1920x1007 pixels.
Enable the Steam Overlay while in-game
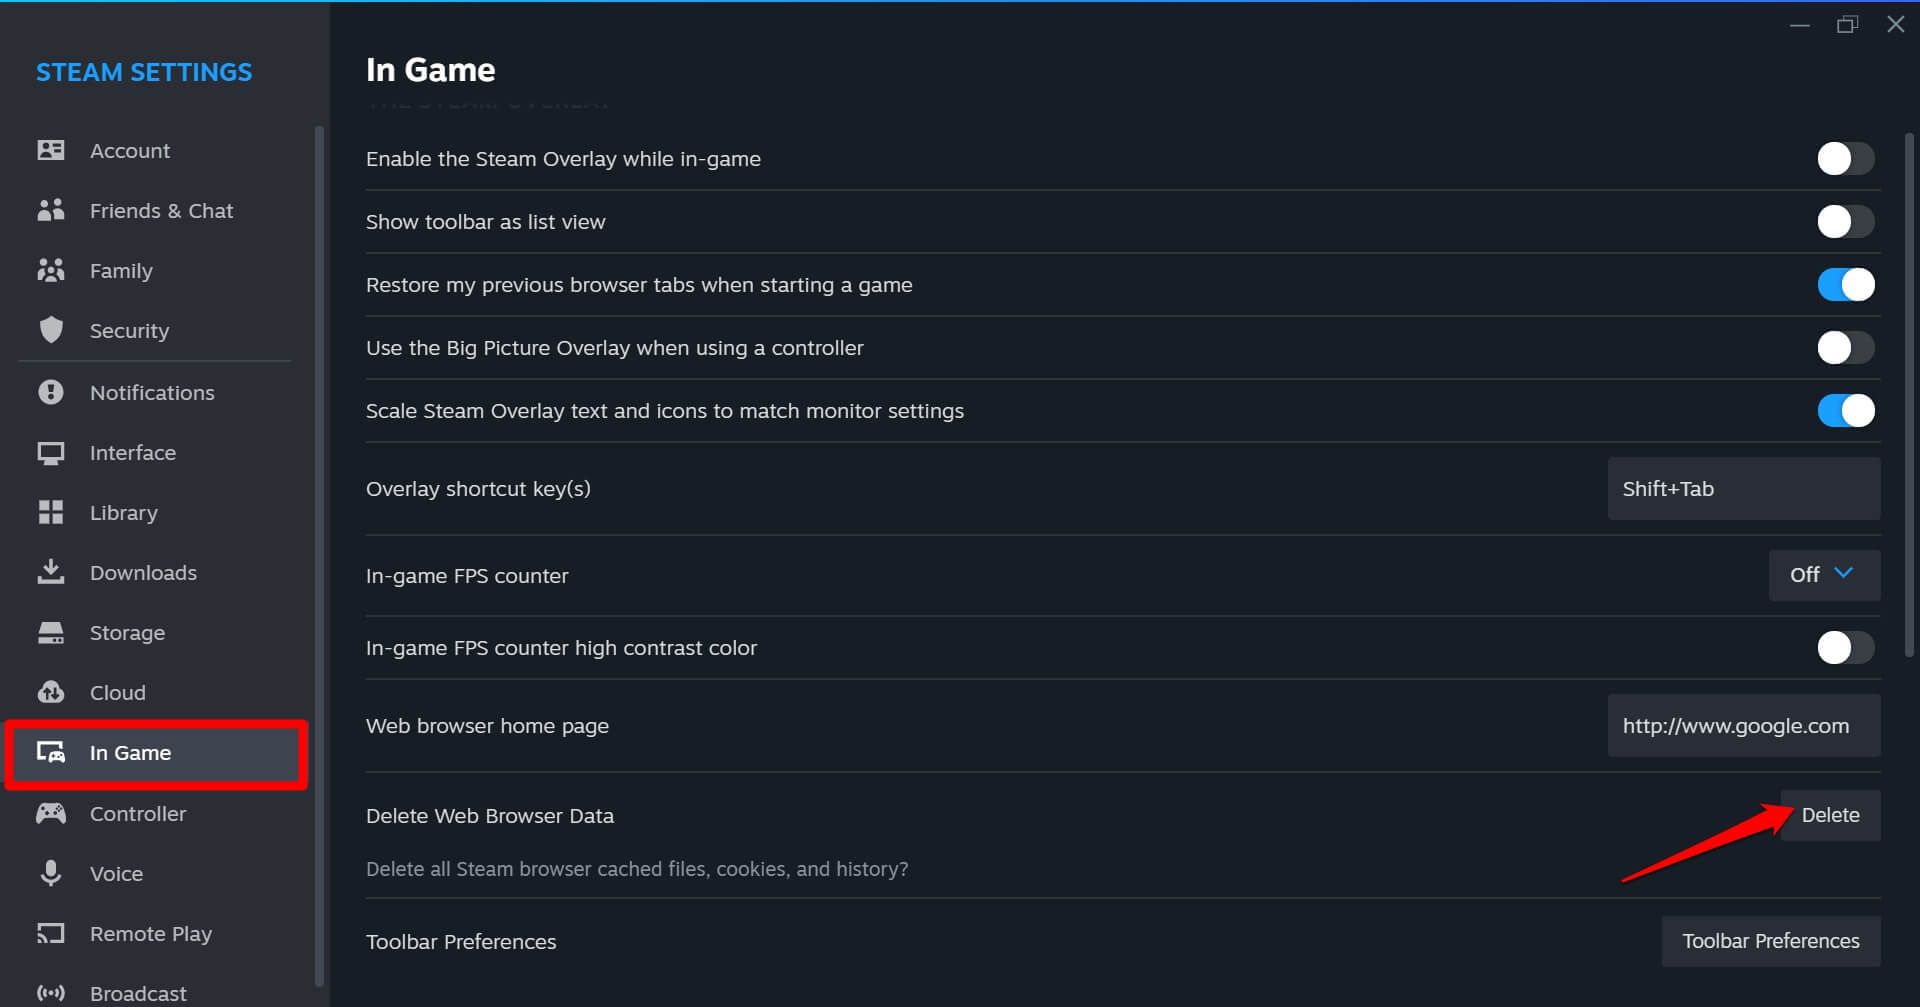1845,159
